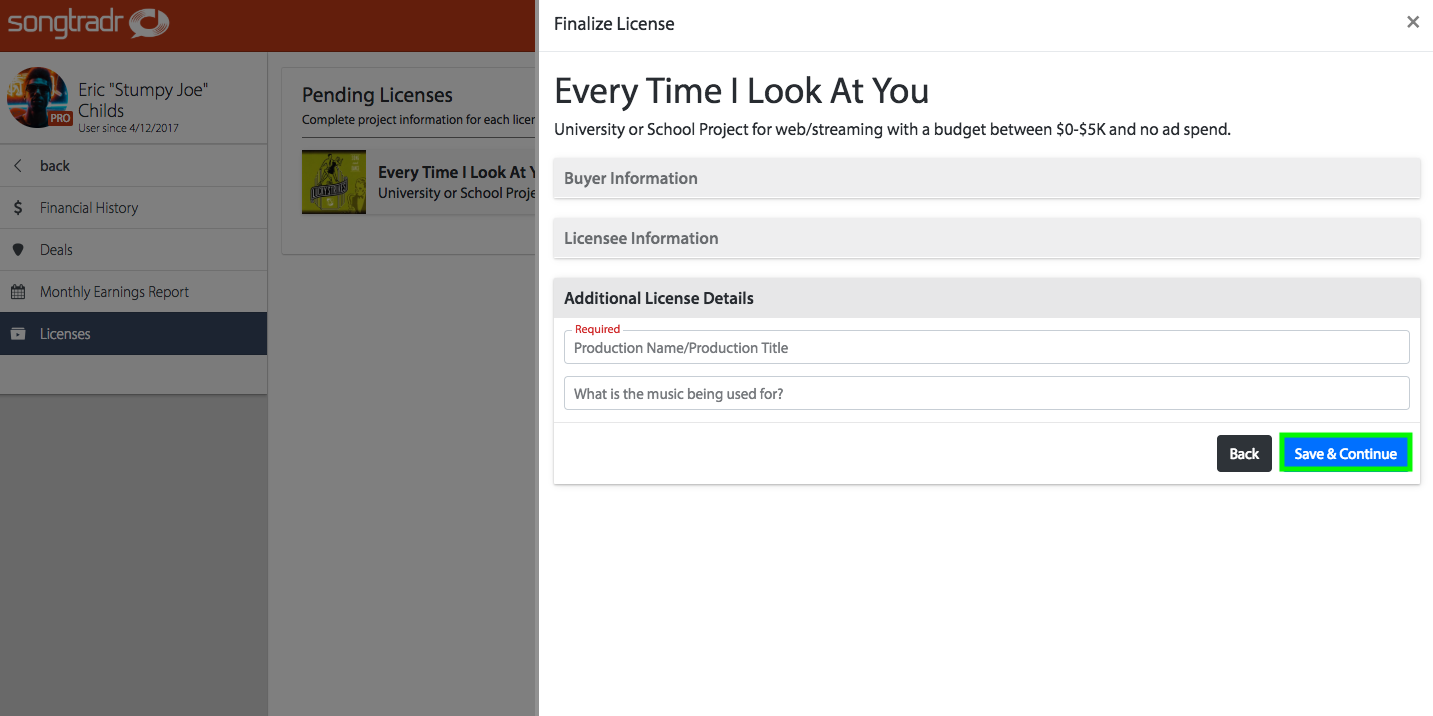Click the Back button

[x=1244, y=454]
